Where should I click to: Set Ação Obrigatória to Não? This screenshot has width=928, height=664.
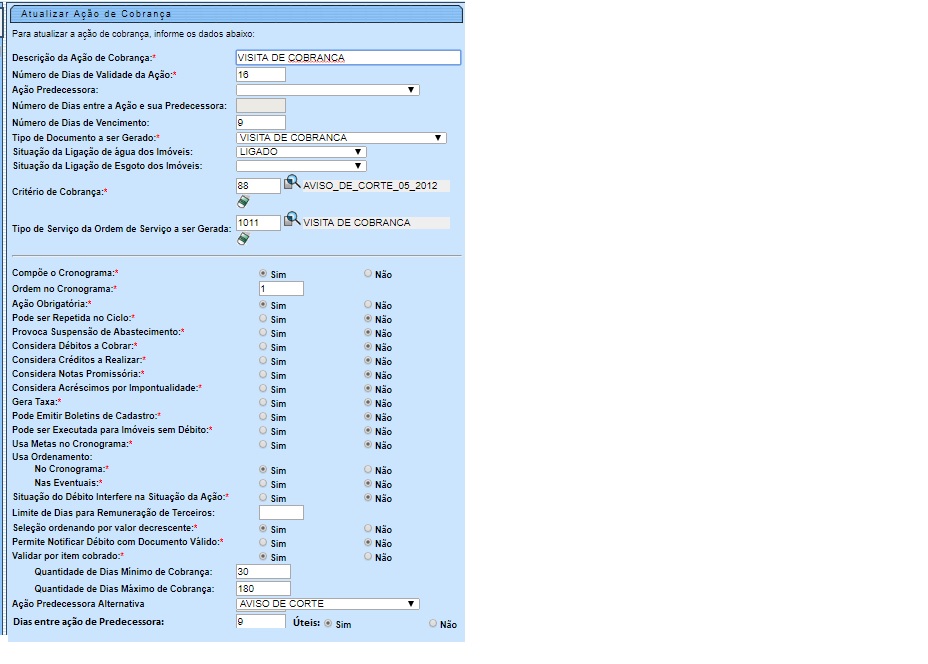point(368,305)
